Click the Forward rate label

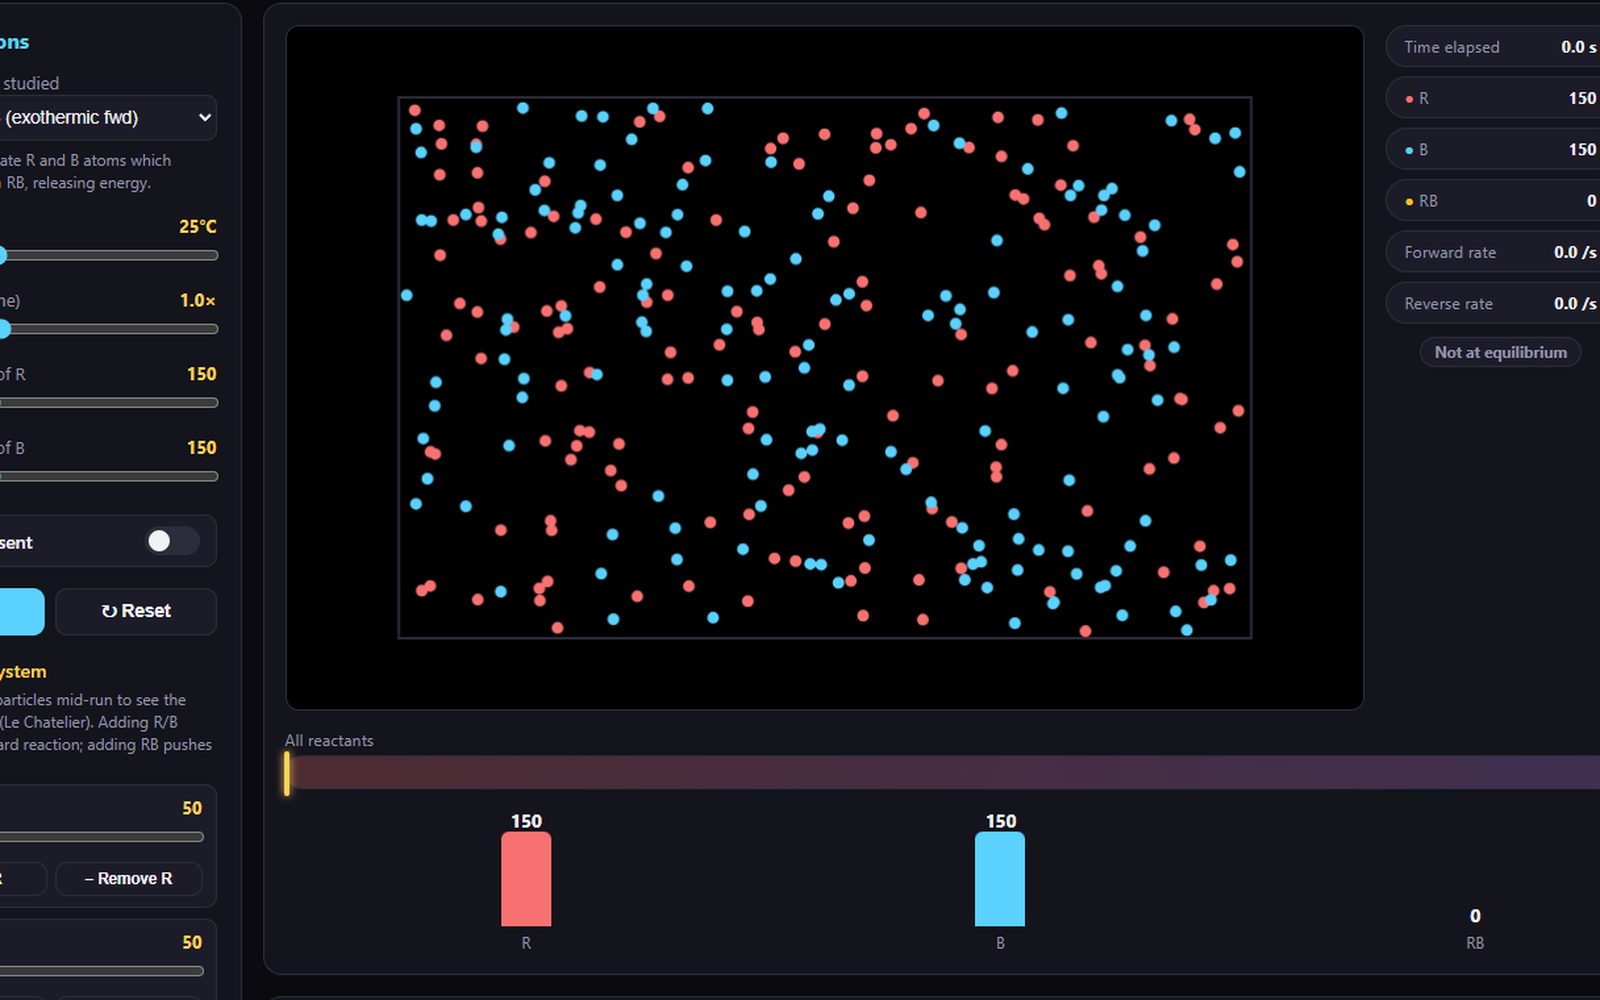[x=1450, y=252]
